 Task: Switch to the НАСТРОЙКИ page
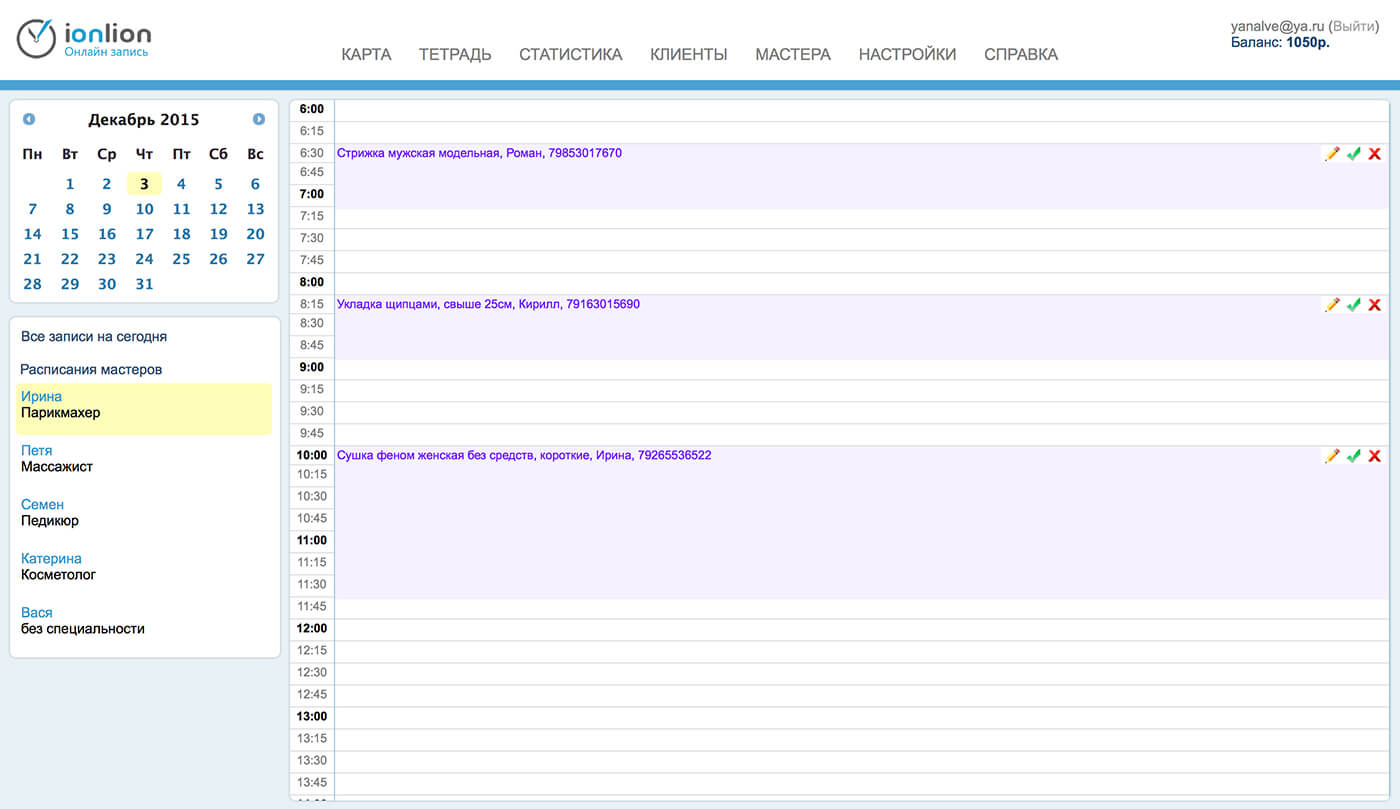pyautogui.click(x=906, y=55)
